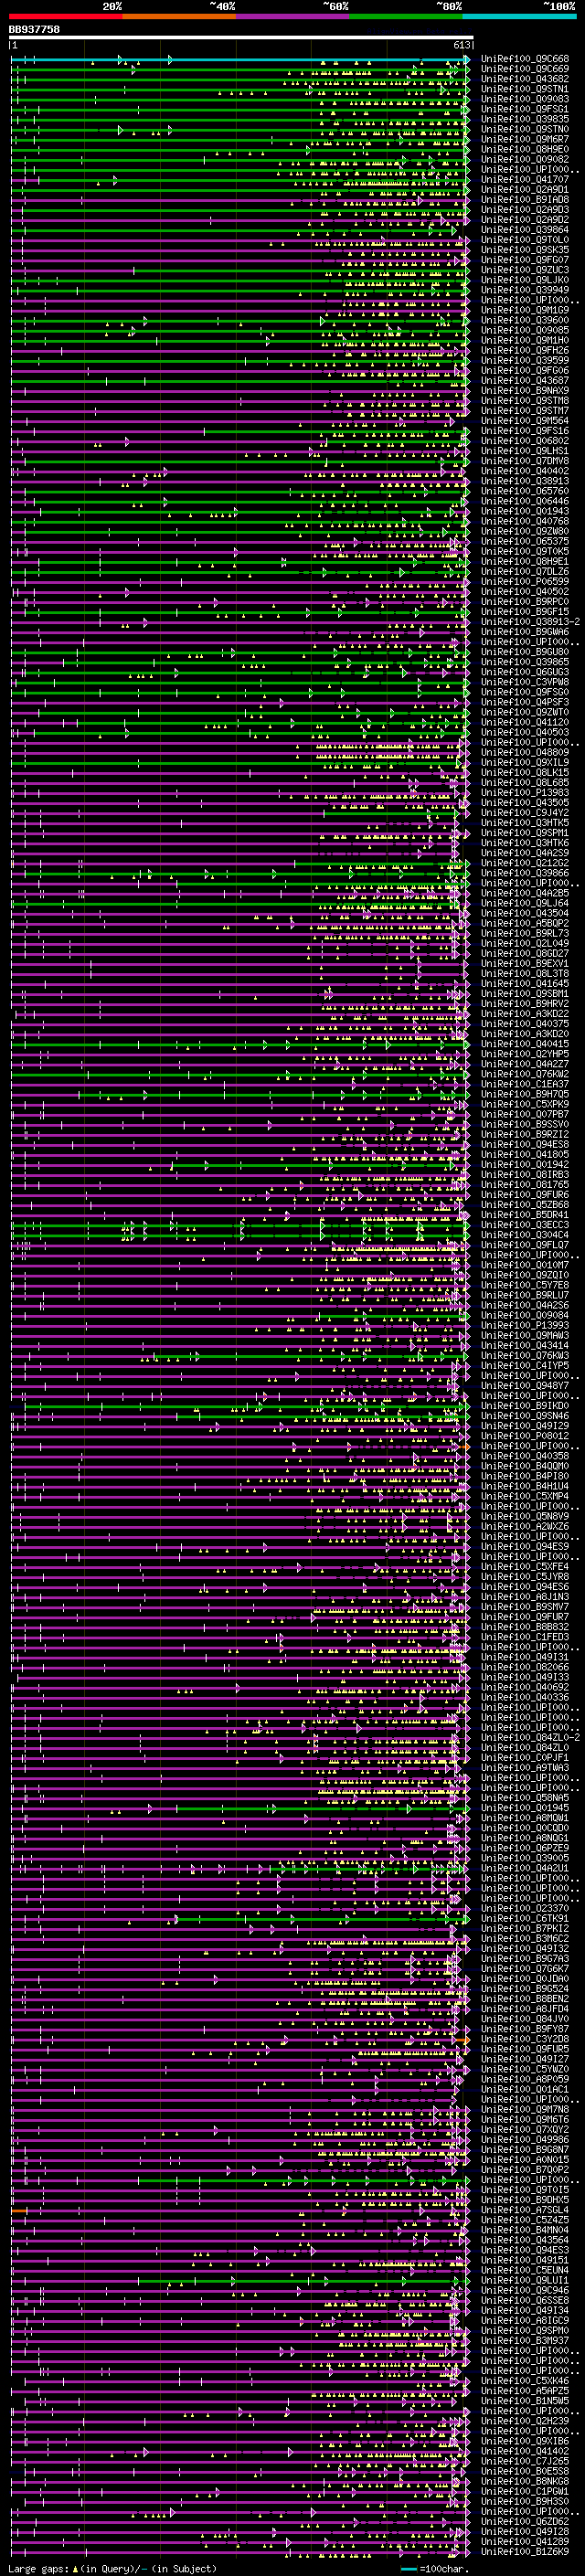This screenshot has height=2576, width=585.
Task: Open hit UniRef100_Q43682
Action: [525, 79]
